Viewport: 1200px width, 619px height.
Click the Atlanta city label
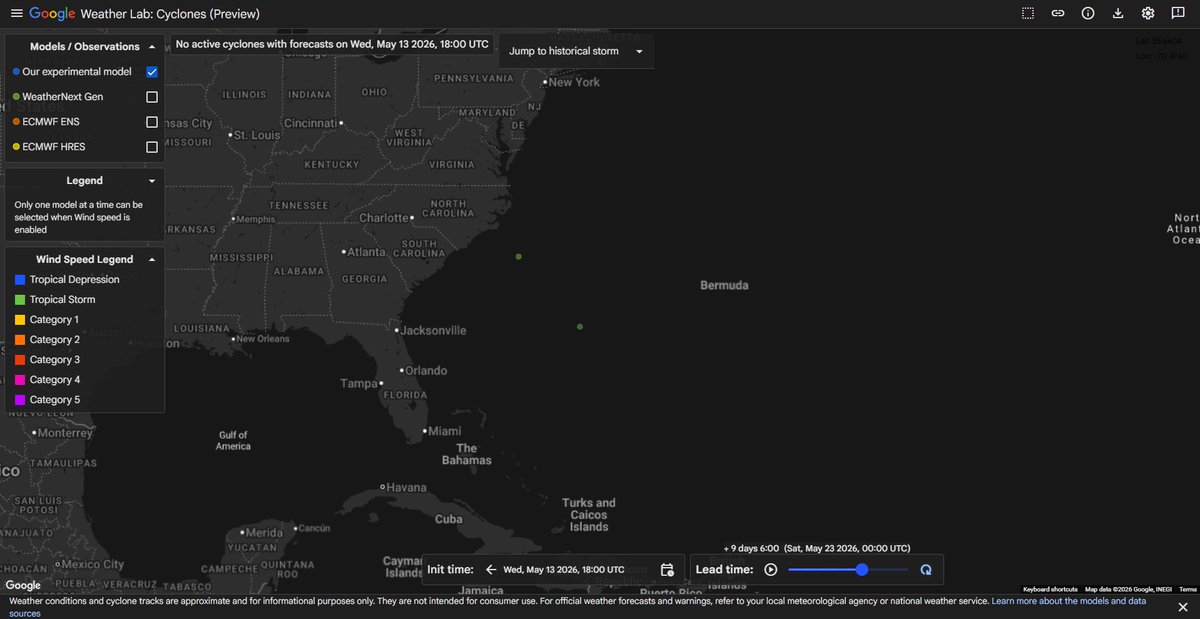(x=367, y=252)
